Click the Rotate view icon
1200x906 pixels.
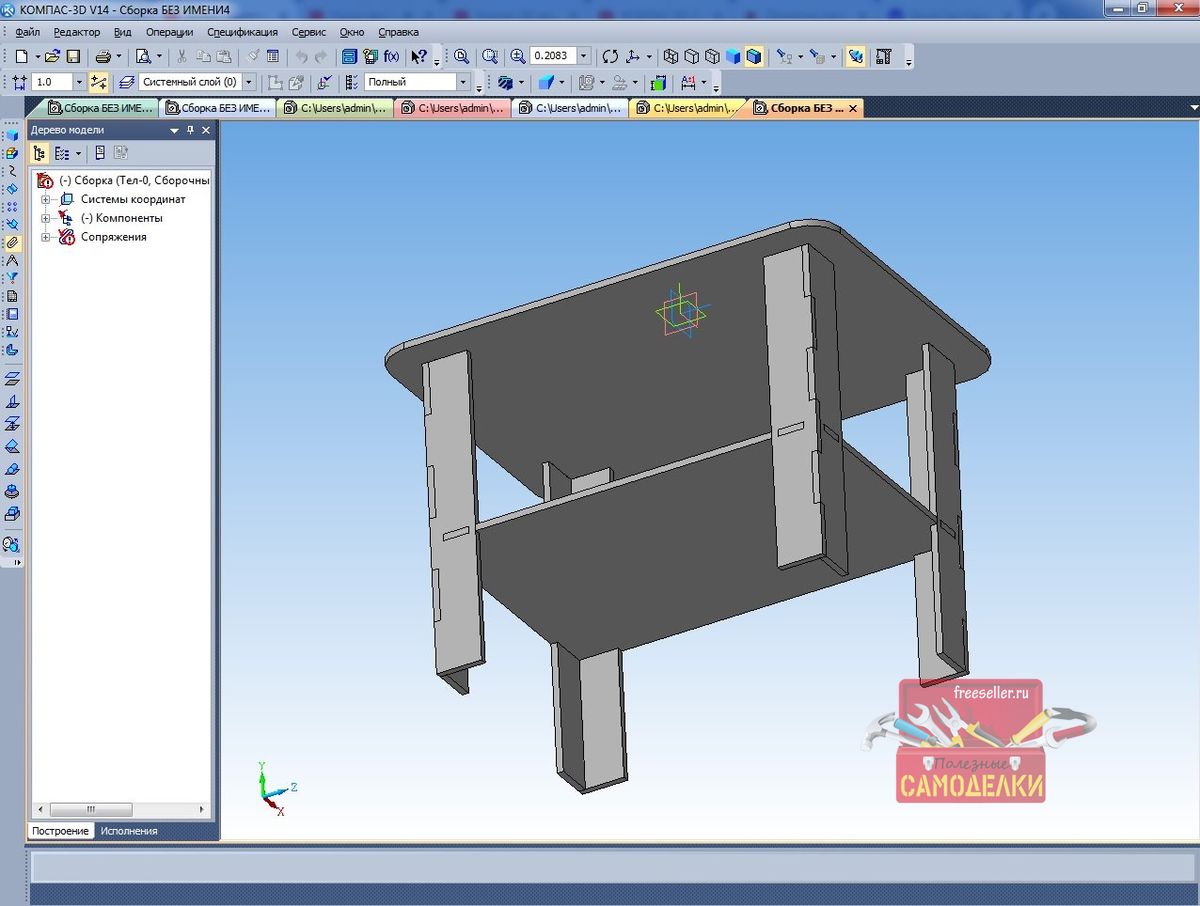[610, 57]
